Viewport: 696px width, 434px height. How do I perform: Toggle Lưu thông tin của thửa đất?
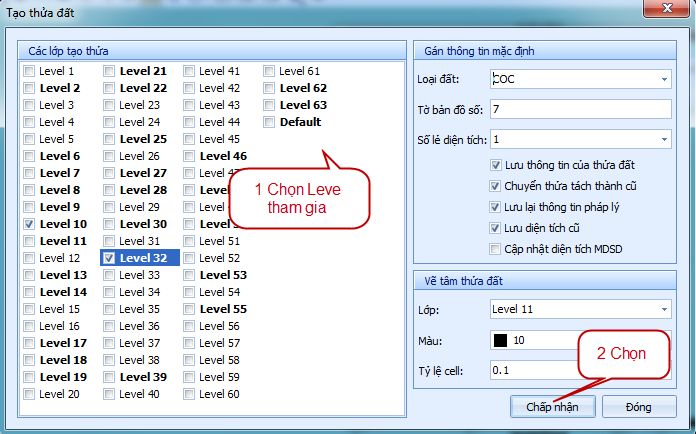pos(496,165)
